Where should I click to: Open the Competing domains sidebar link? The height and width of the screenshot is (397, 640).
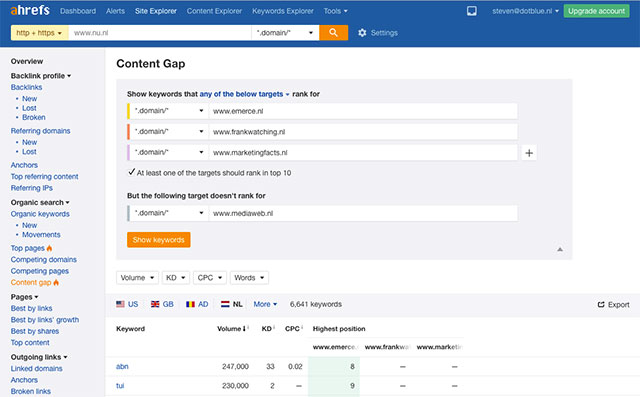tap(44, 259)
